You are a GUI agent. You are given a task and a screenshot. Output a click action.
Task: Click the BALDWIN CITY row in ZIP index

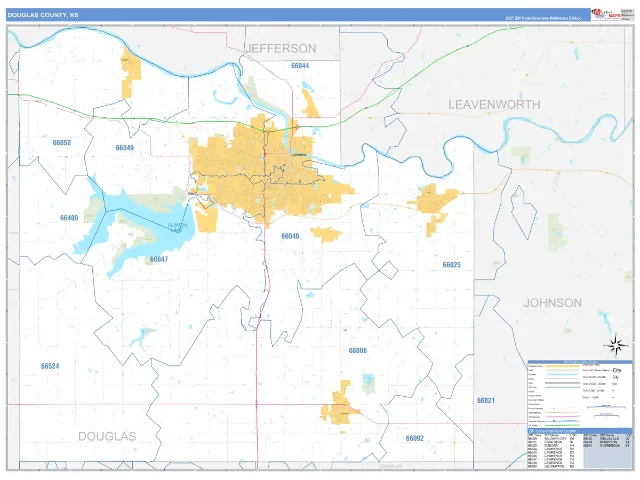coord(553,439)
